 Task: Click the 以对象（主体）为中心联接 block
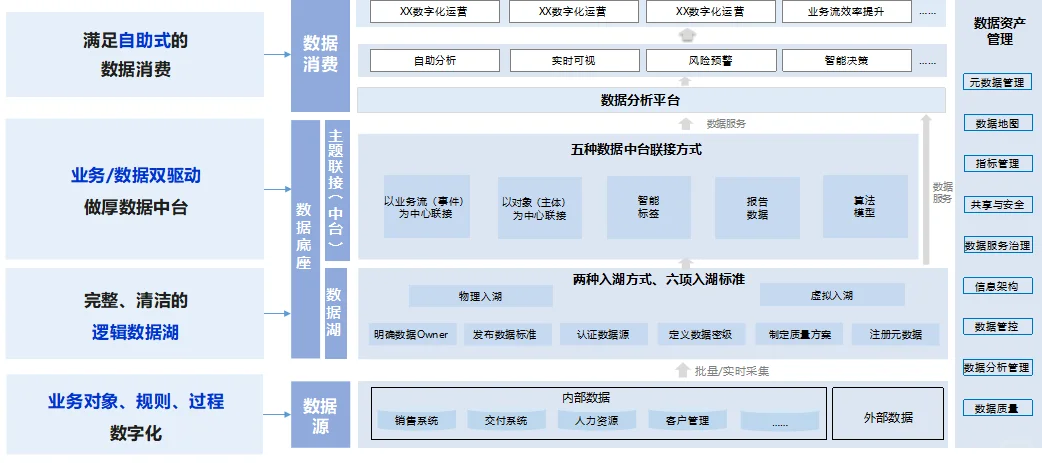pos(540,208)
